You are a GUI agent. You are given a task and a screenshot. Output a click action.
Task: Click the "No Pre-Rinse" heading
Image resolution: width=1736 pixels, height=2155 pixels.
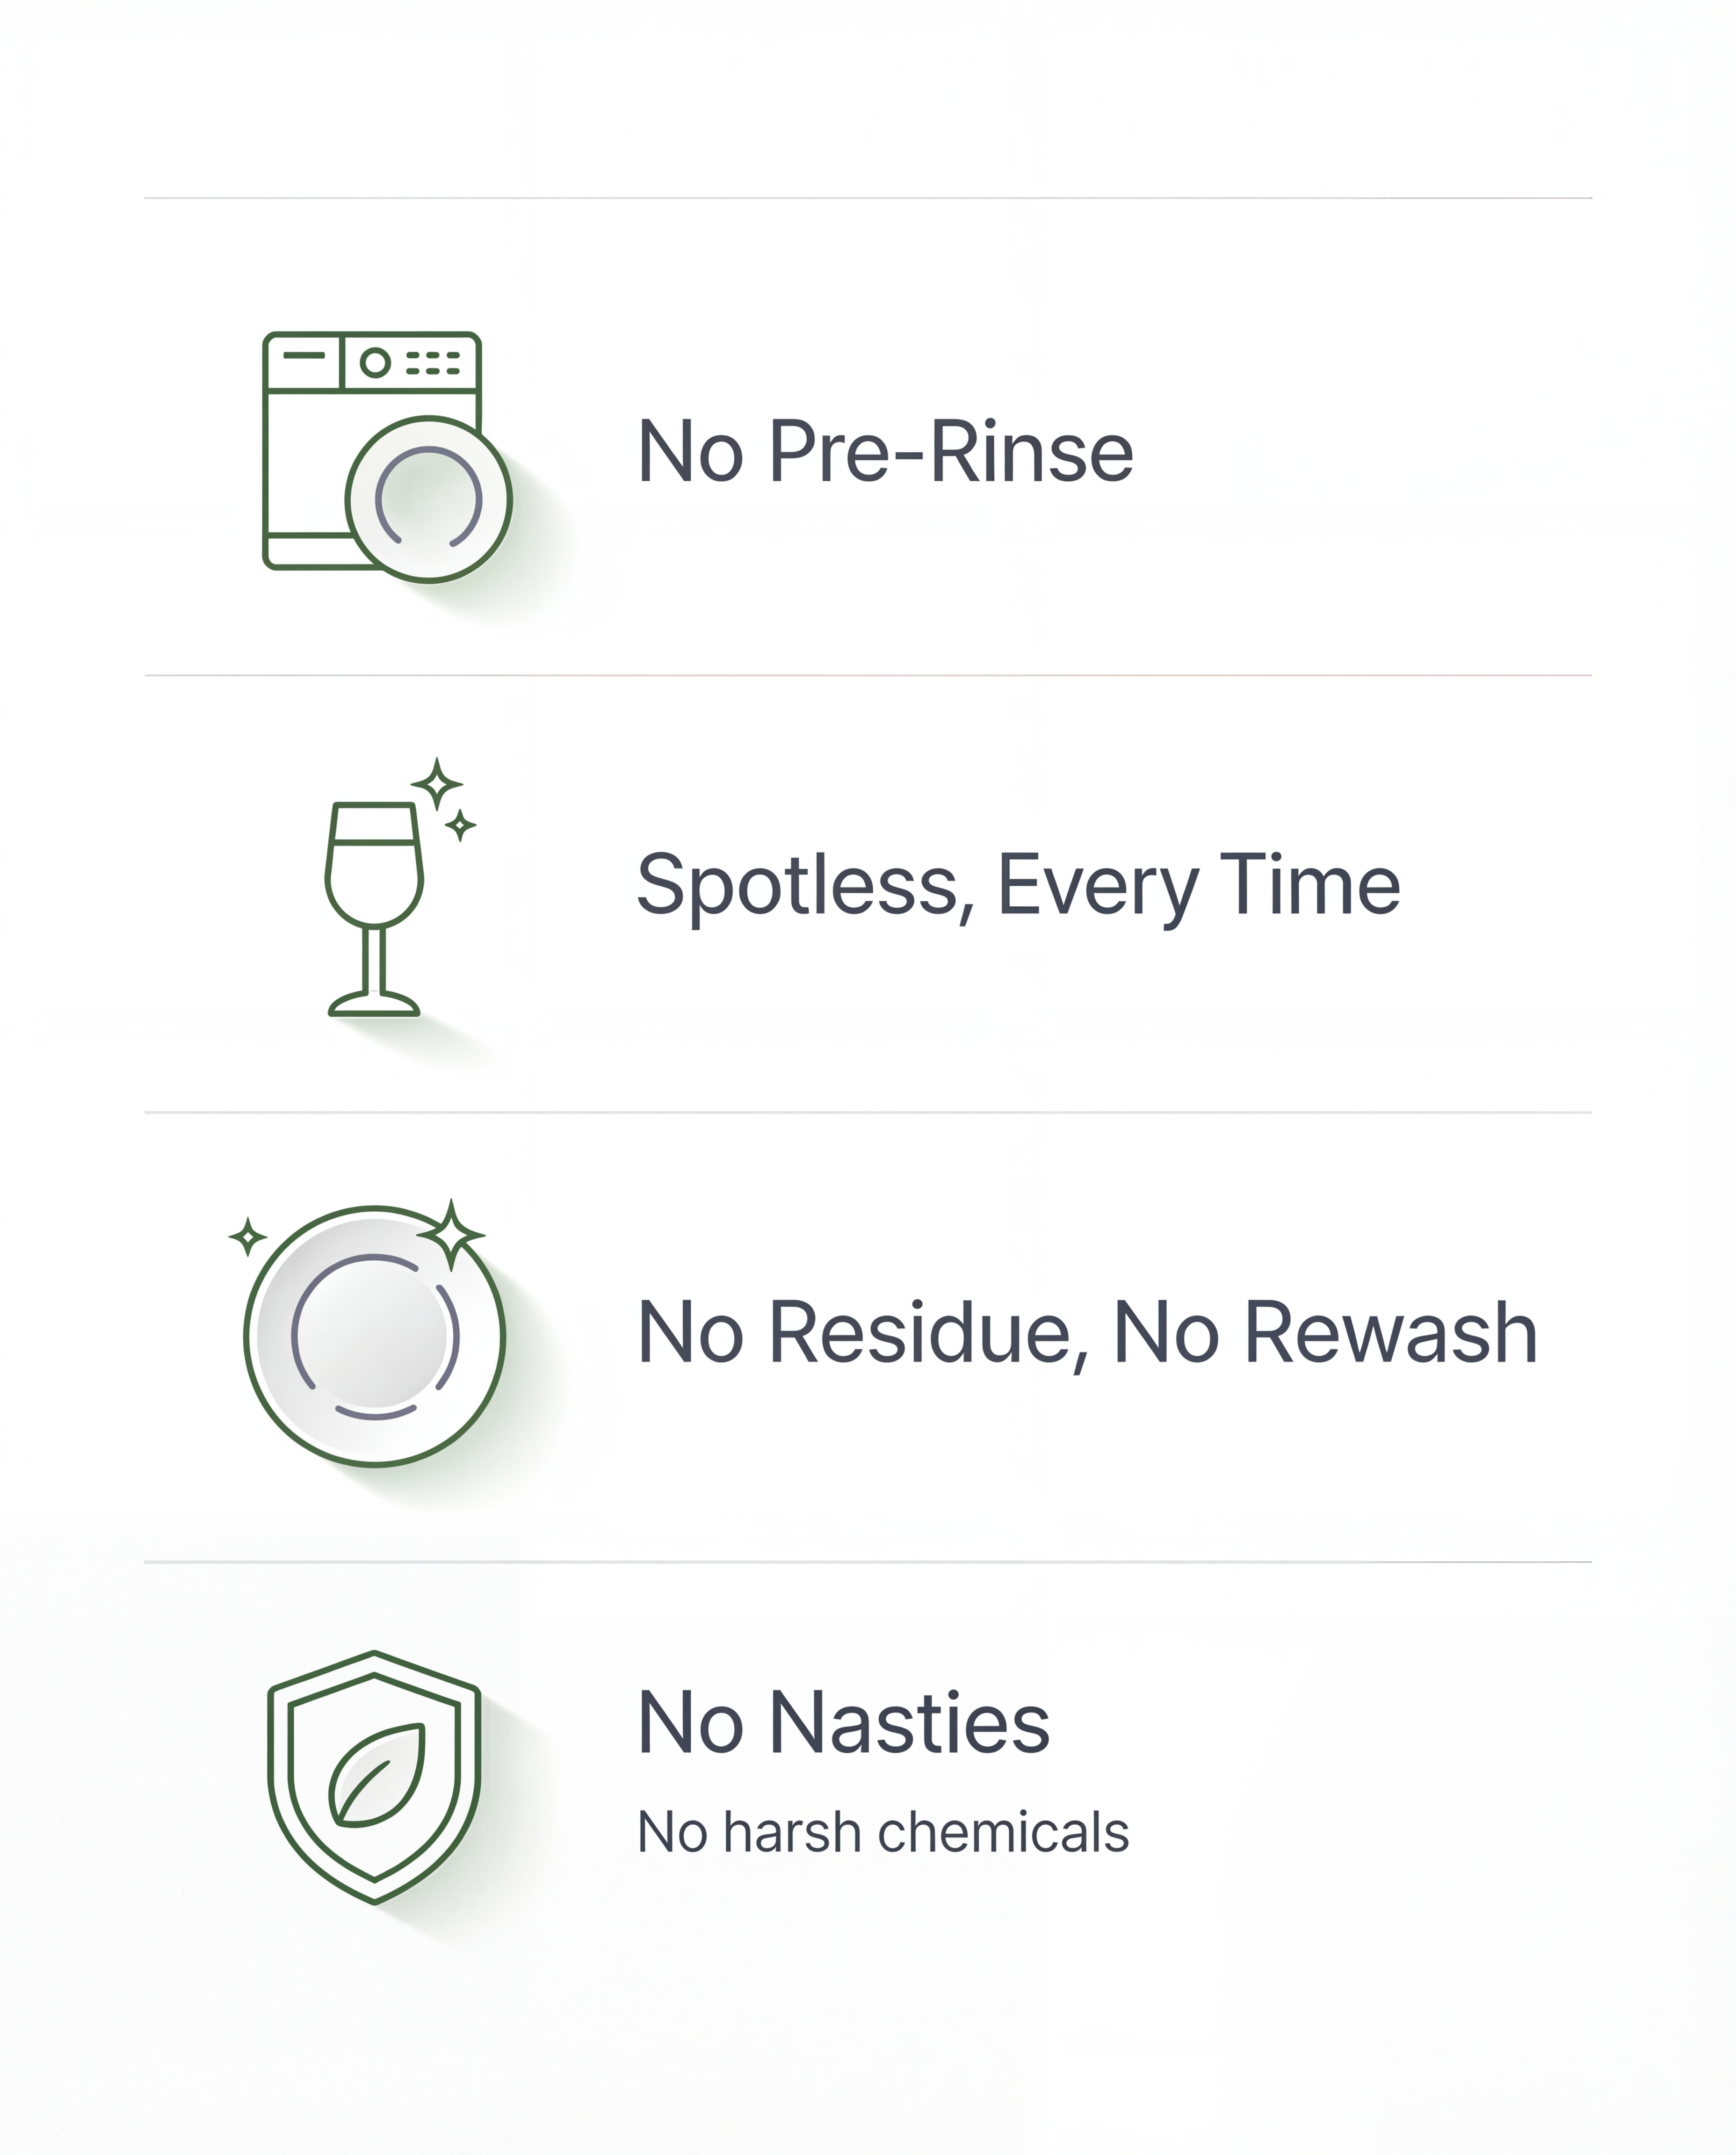pos(885,452)
